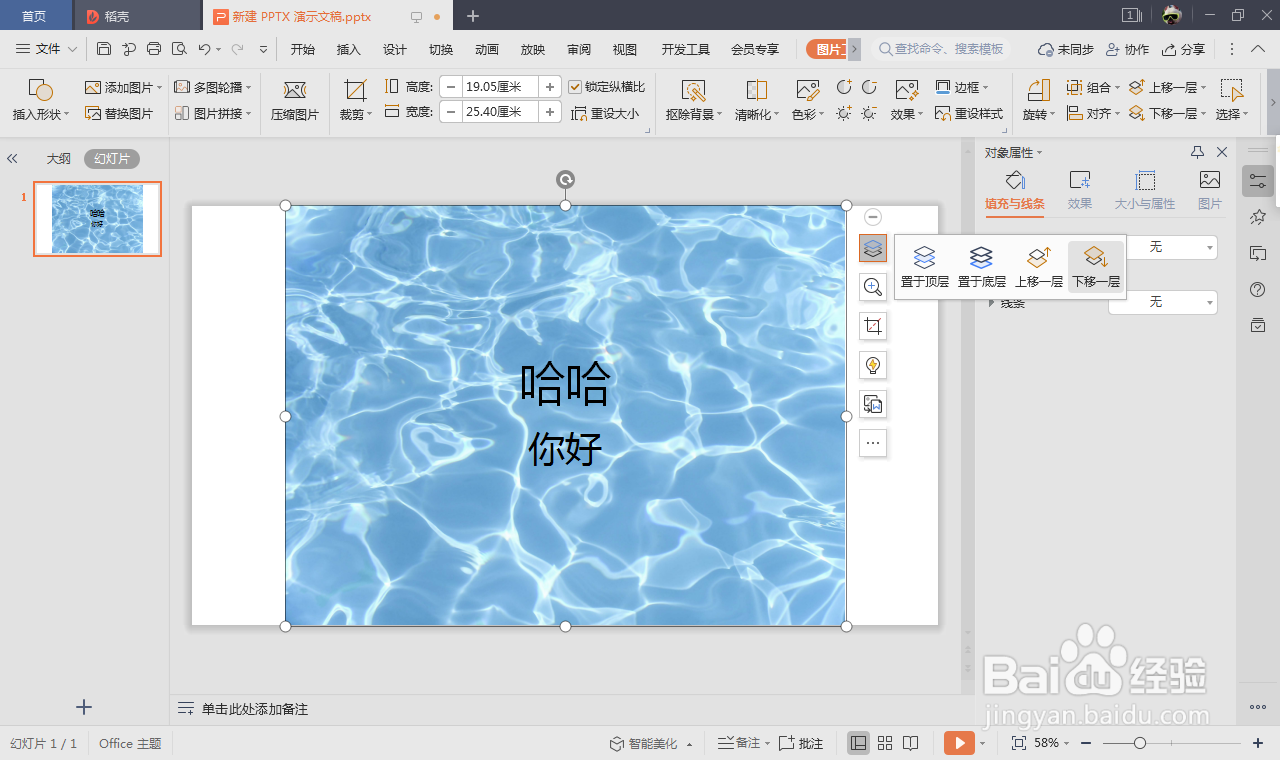Click the floating crop icon beside image
This screenshot has height=760, width=1280.
tap(873, 326)
